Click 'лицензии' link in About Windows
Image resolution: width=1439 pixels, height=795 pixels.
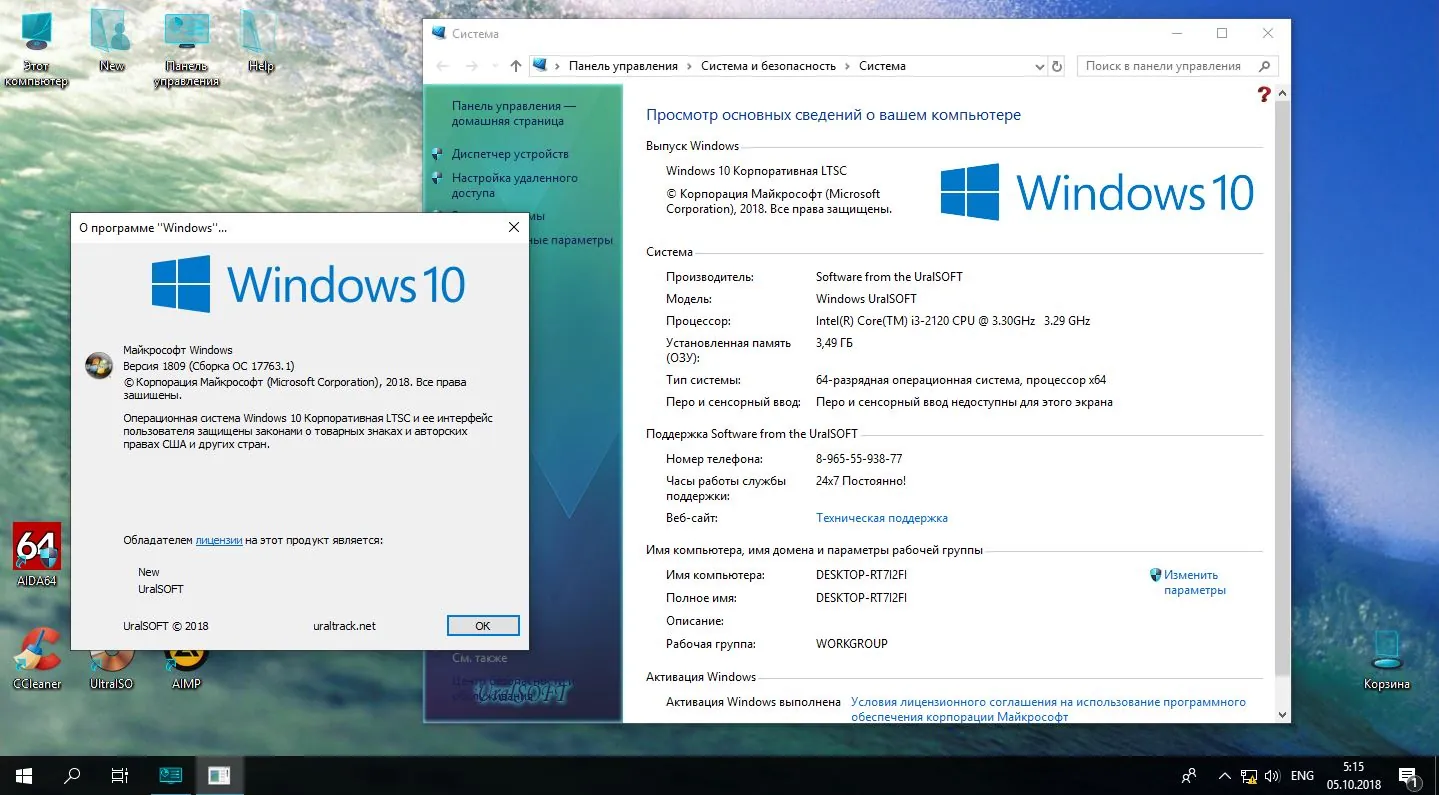[219, 540]
